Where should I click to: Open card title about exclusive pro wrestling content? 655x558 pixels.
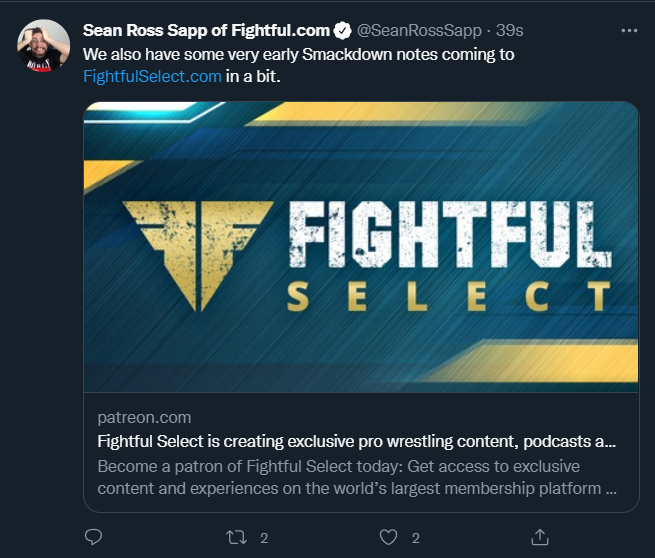(356, 440)
